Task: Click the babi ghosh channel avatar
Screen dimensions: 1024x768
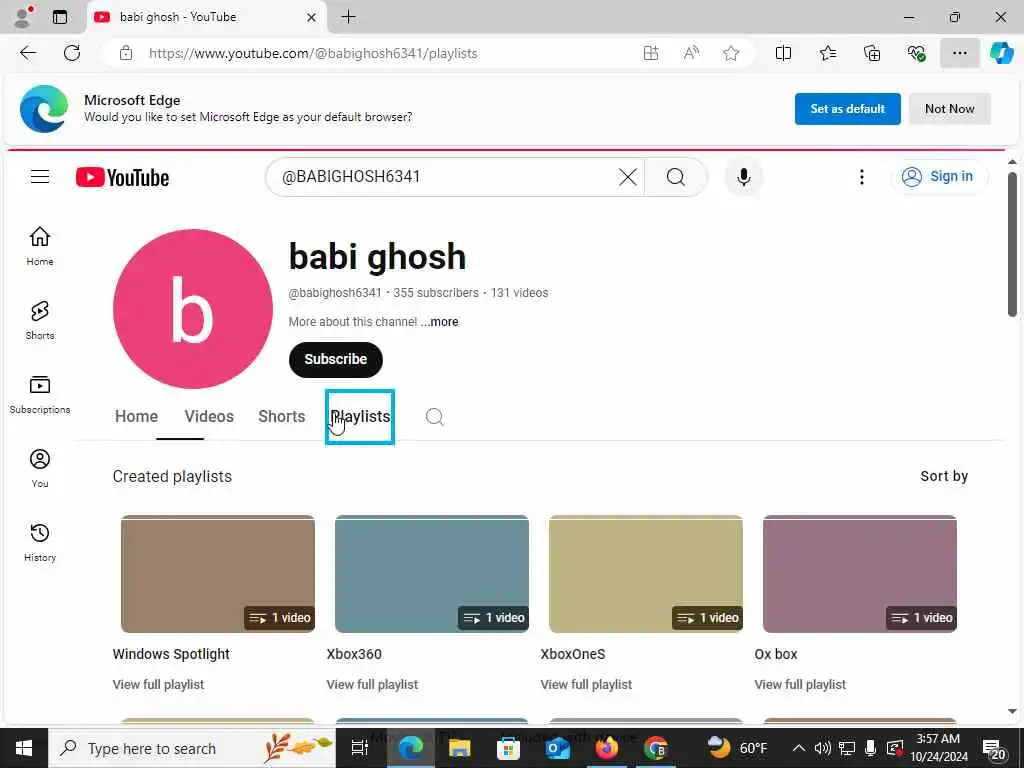Action: tap(193, 309)
